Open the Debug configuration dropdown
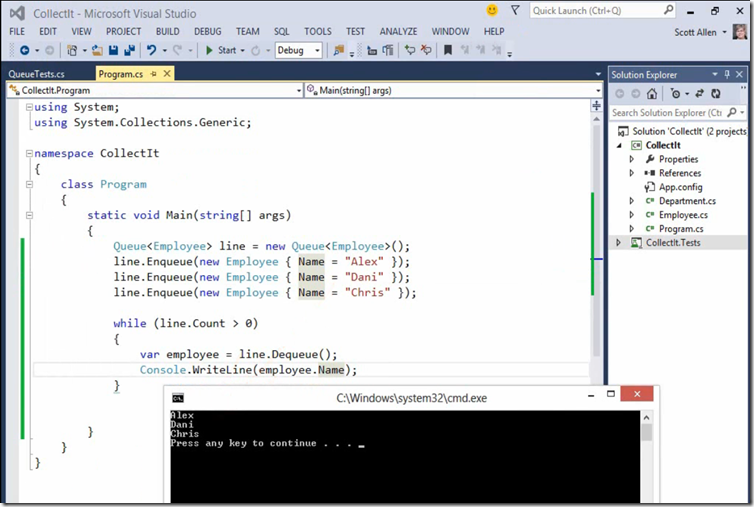754x507 pixels. (317, 50)
